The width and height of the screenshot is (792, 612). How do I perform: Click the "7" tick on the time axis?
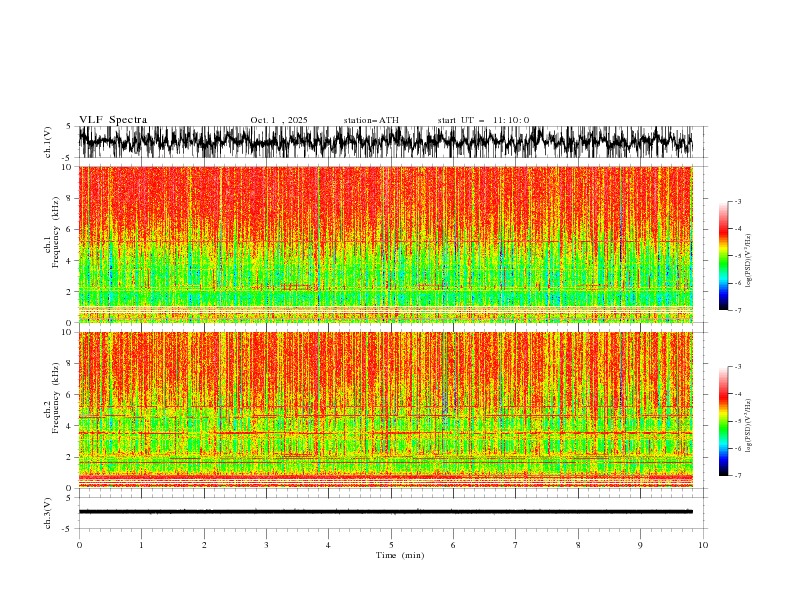click(x=516, y=545)
